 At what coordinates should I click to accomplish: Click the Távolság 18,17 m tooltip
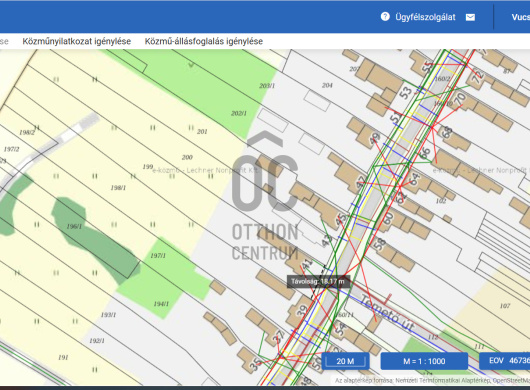pos(318,281)
